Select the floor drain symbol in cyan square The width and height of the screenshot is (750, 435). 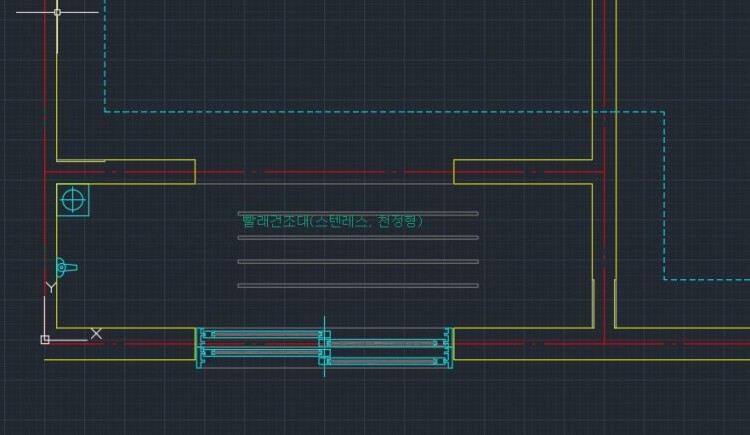click(73, 200)
